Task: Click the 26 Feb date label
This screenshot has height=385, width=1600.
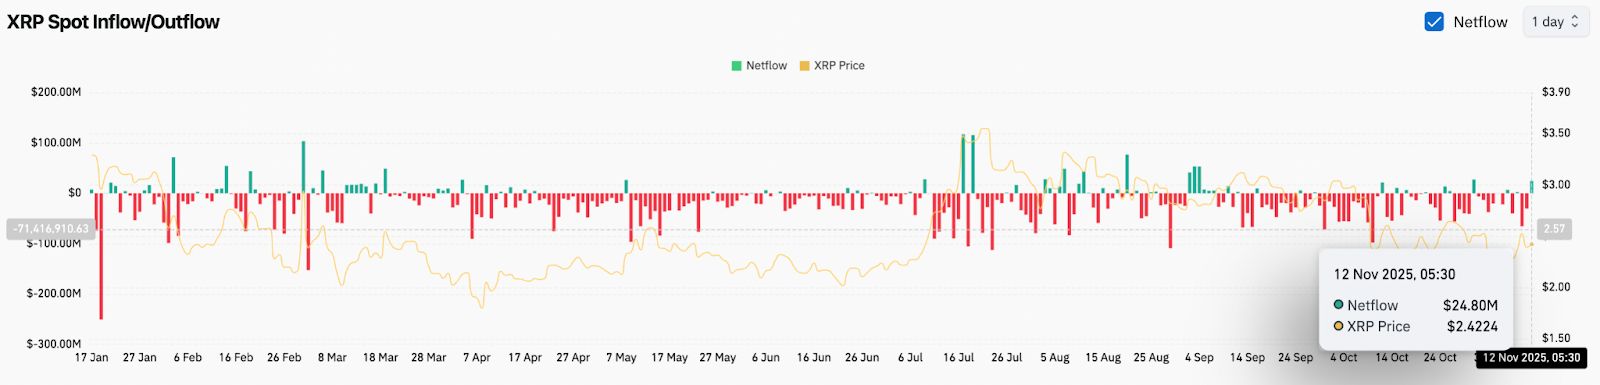Action: [284, 357]
